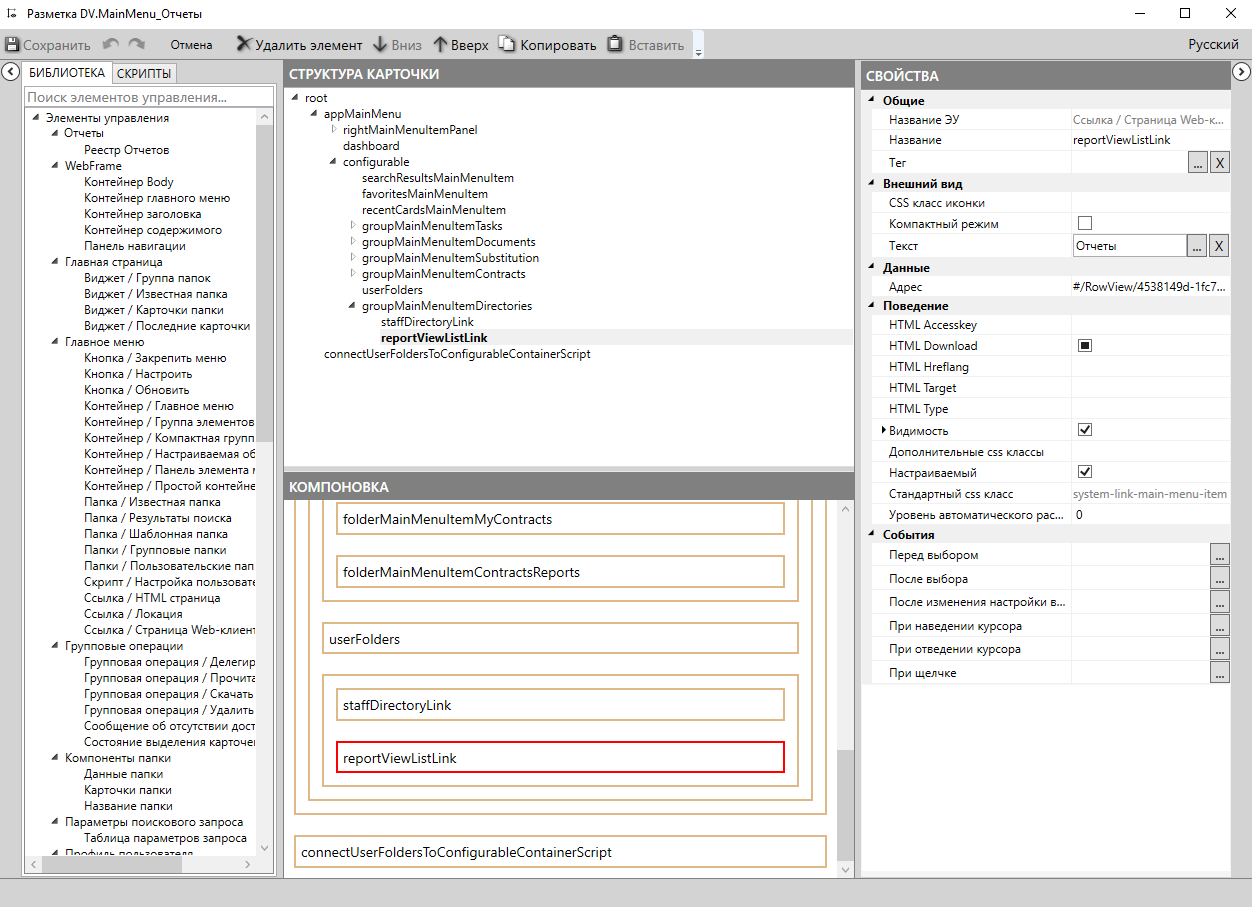
Task: Switch to the СКРИПТЫ tab
Action: 144,74
